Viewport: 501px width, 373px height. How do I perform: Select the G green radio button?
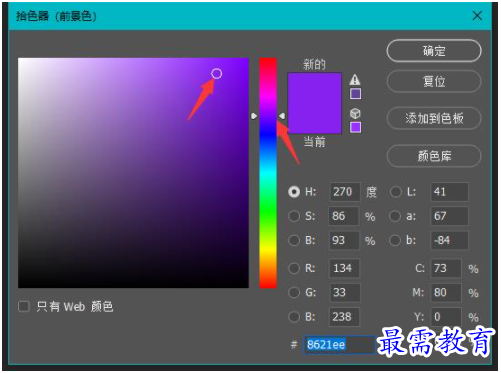point(294,292)
